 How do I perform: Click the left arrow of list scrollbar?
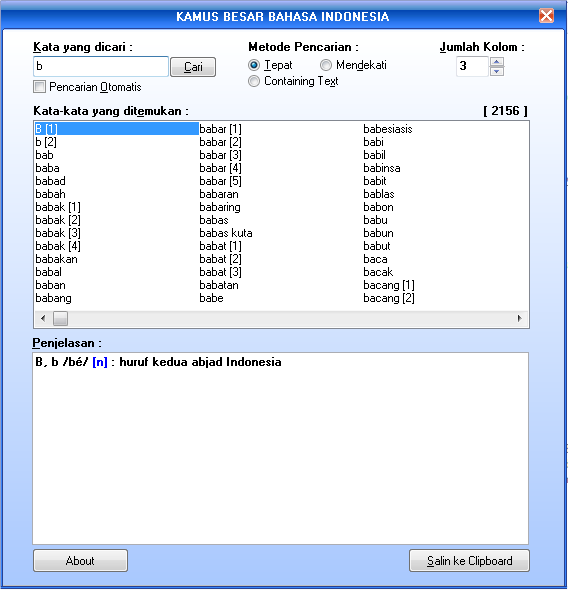[43, 318]
